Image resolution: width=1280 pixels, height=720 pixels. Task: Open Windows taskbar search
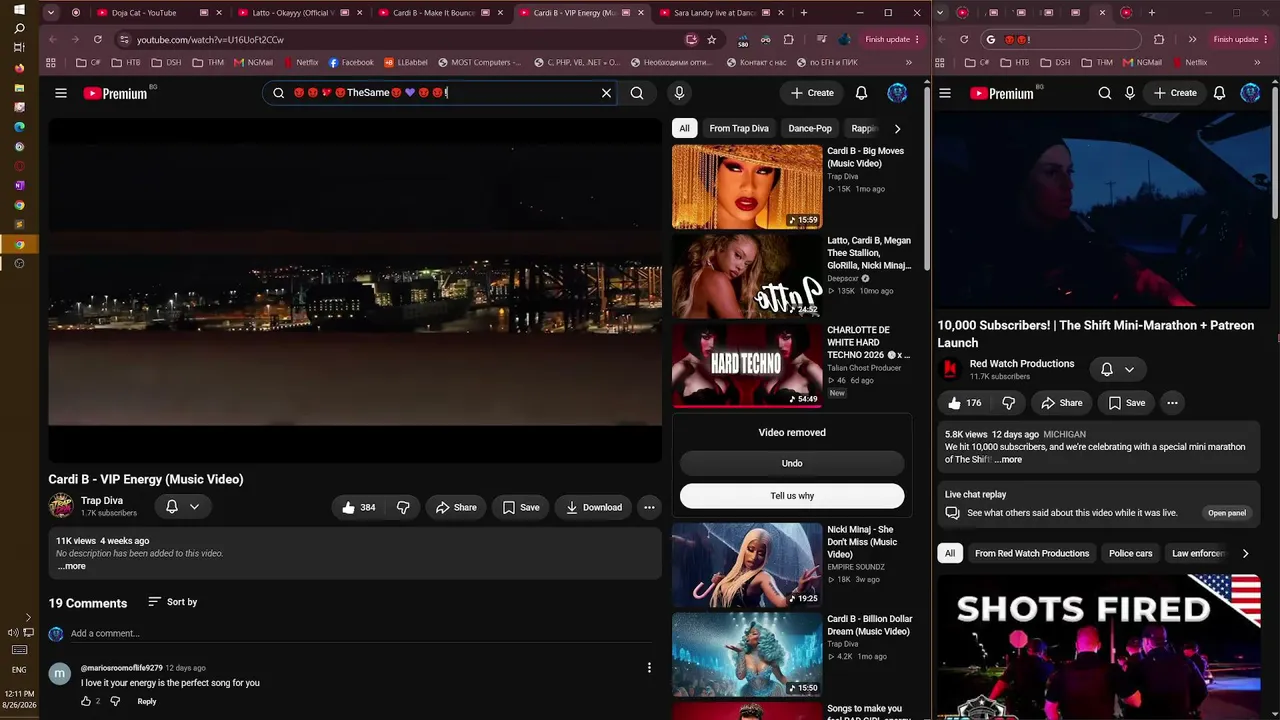click(19, 28)
